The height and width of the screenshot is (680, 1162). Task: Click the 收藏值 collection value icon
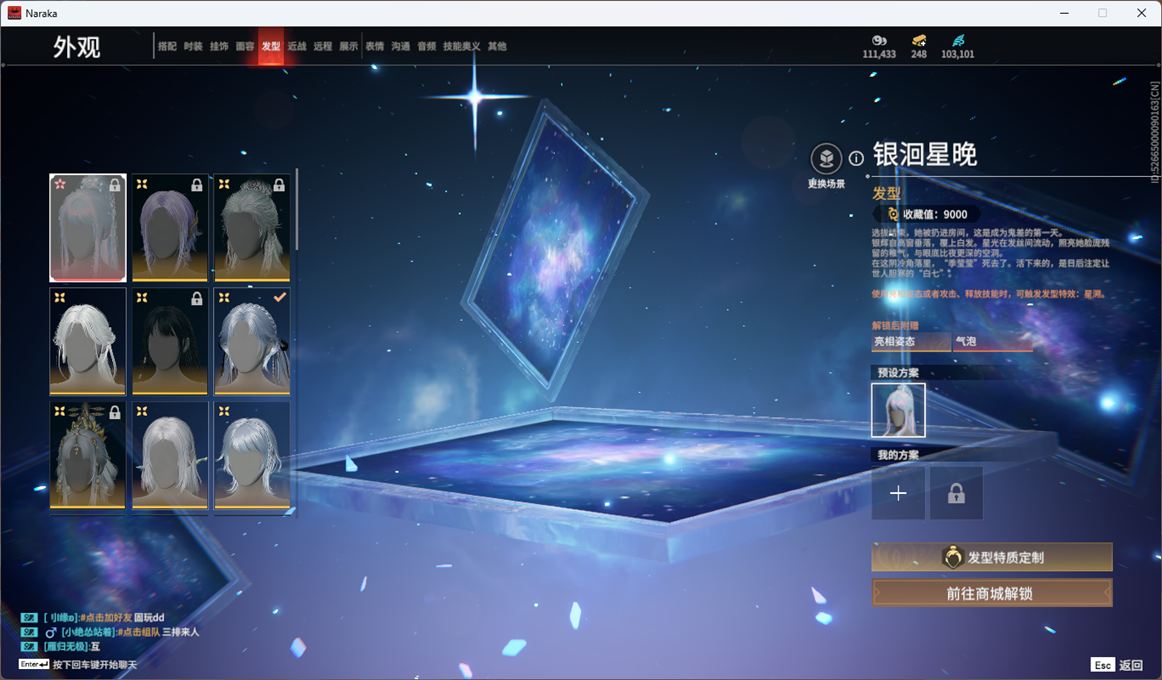(892, 214)
